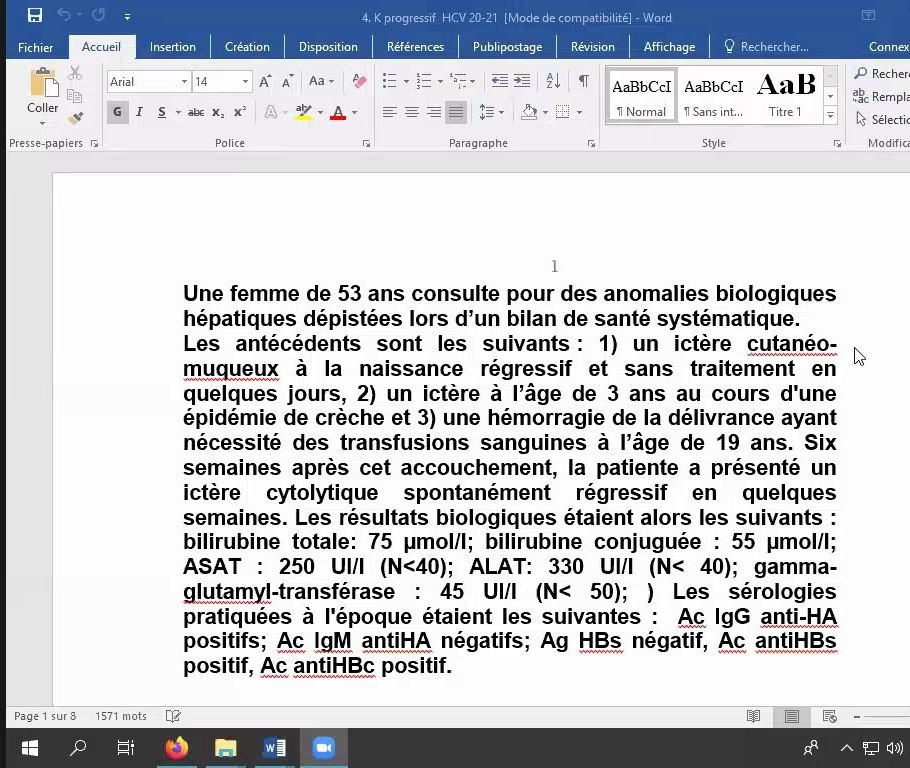Align text right
The image size is (910, 768).
(x=434, y=112)
